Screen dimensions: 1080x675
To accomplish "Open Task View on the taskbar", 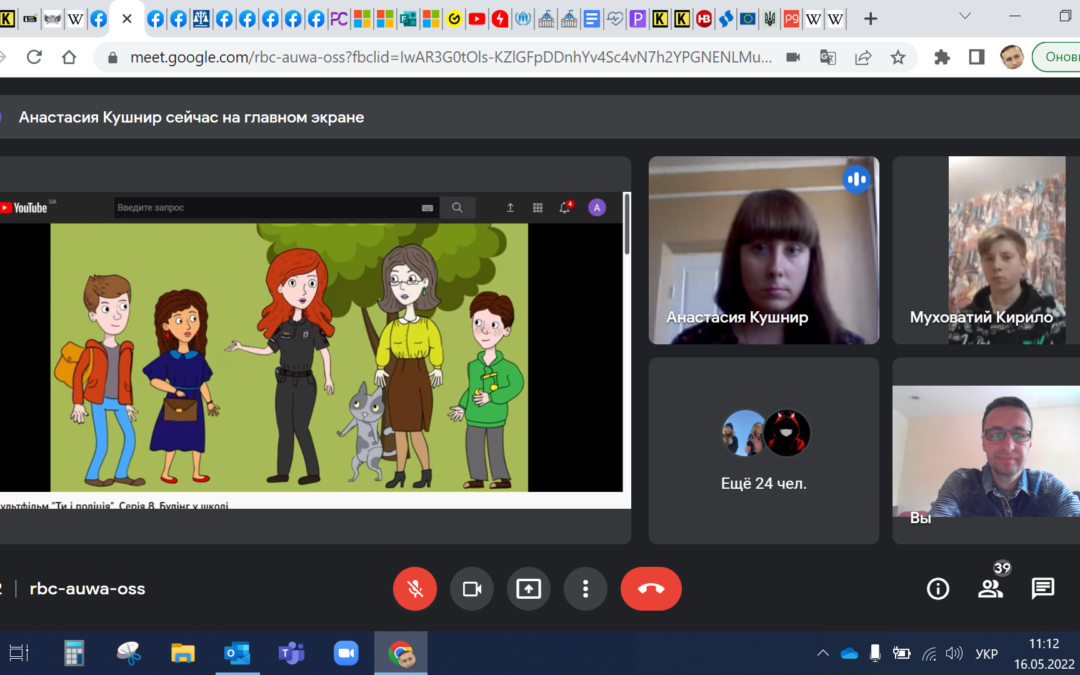I will point(18,652).
